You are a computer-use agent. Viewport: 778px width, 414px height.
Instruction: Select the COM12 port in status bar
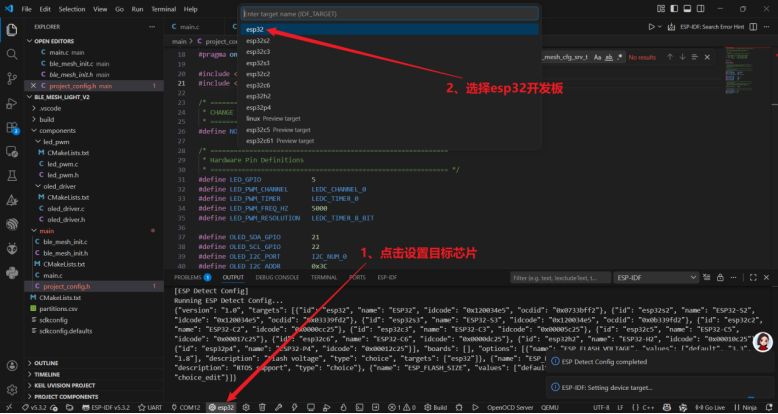(x=186, y=408)
